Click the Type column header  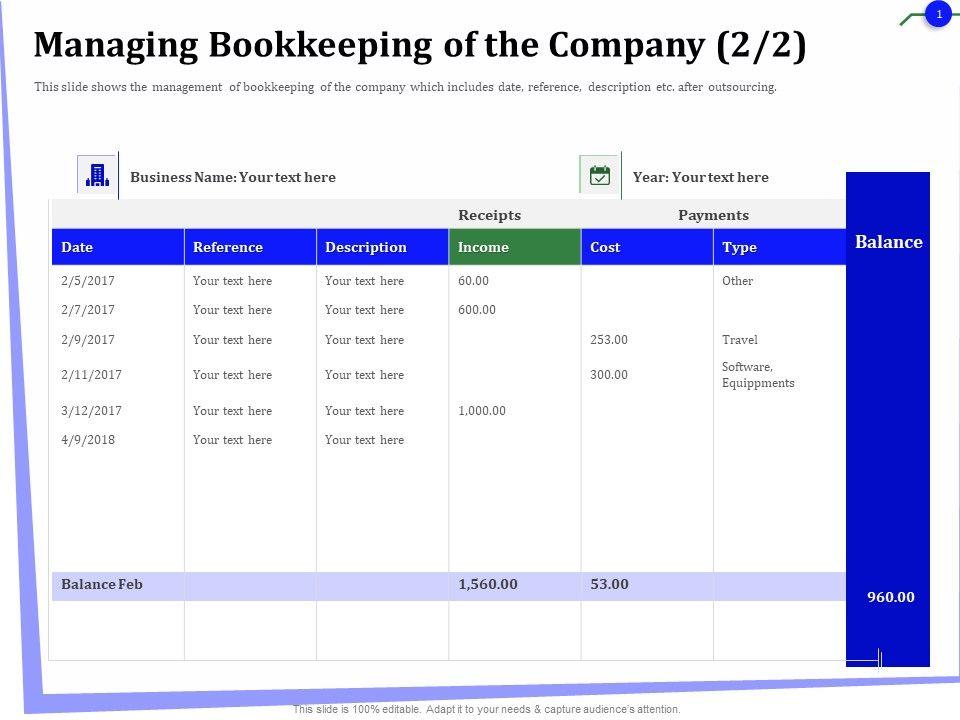(x=740, y=247)
